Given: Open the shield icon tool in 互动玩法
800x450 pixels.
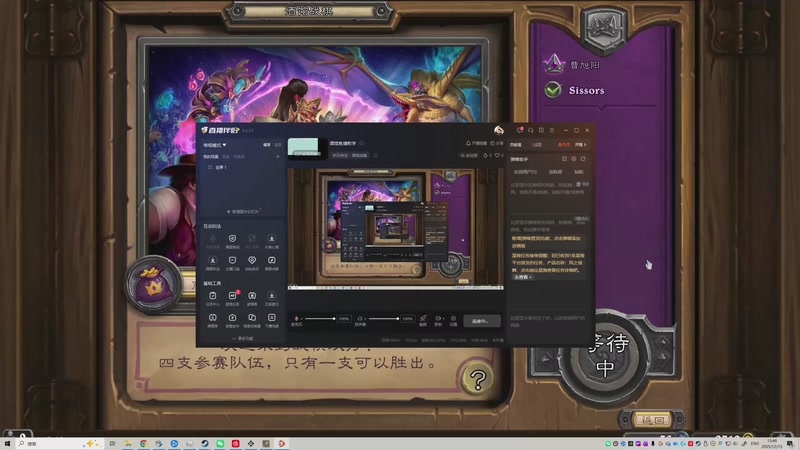Looking at the screenshot, I should click(x=232, y=240).
